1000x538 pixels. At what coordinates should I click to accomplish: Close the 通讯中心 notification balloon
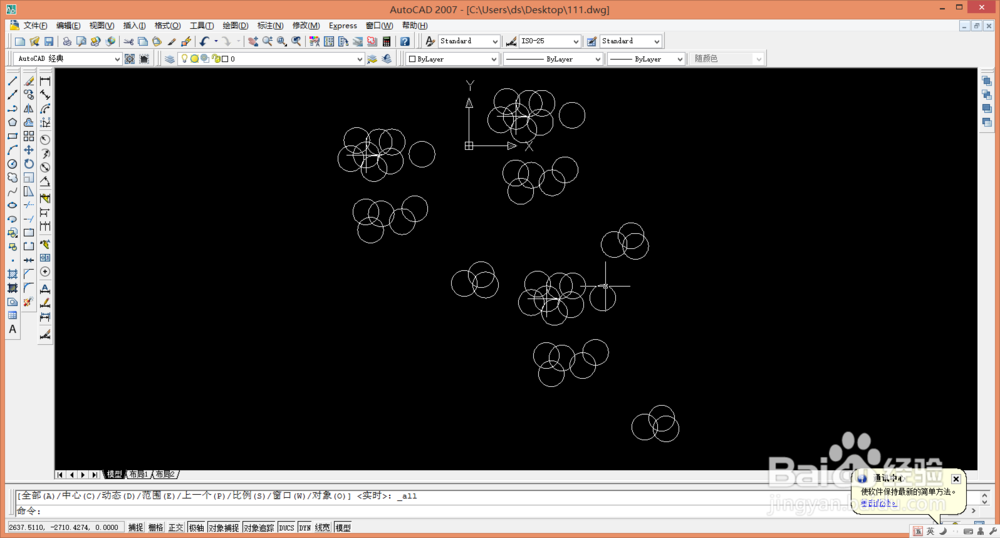956,479
